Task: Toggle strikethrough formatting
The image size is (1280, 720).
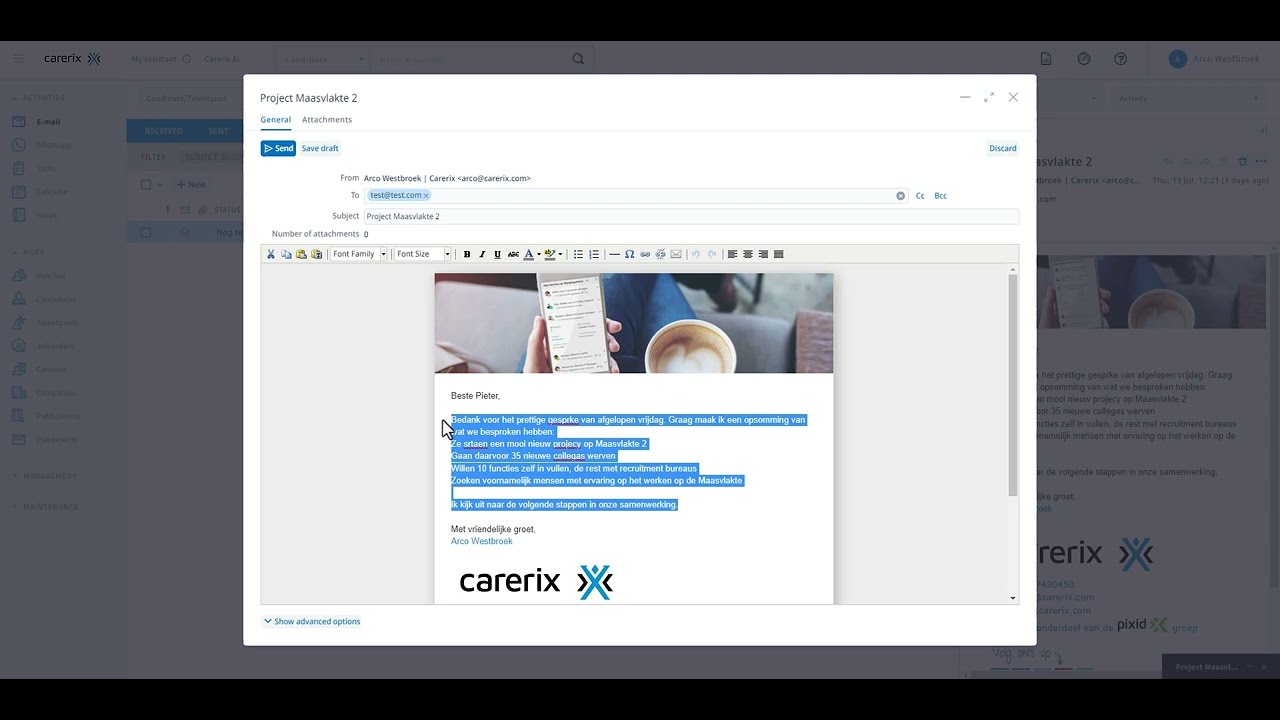Action: pyautogui.click(x=513, y=254)
